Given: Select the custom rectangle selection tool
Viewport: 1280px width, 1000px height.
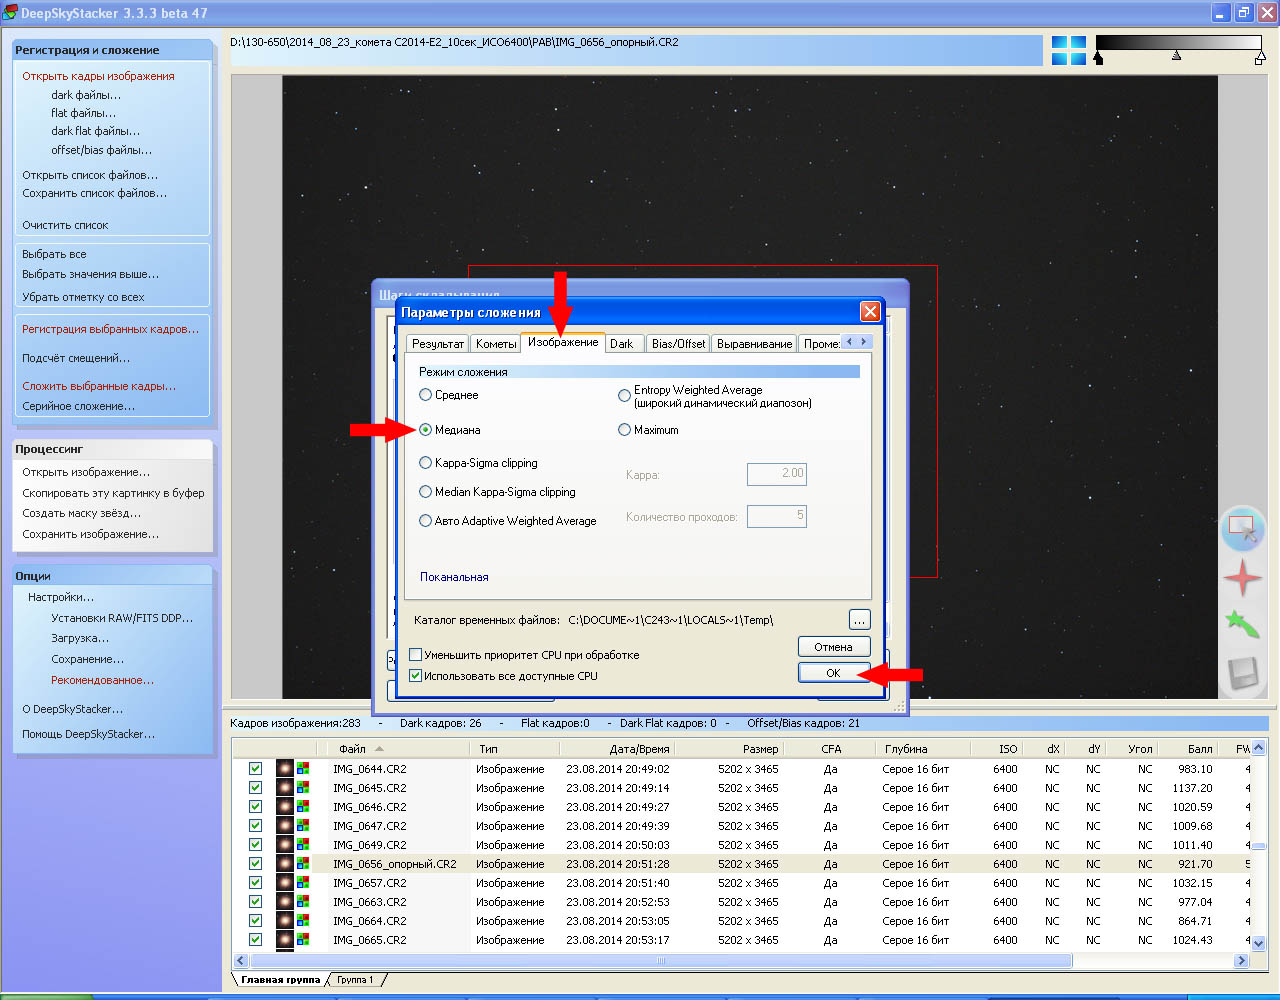Looking at the screenshot, I should [x=1242, y=527].
